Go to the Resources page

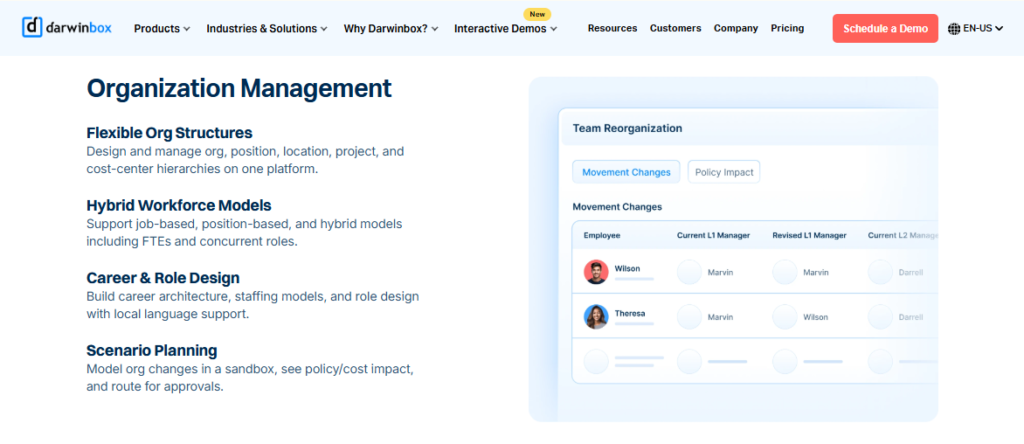click(612, 28)
